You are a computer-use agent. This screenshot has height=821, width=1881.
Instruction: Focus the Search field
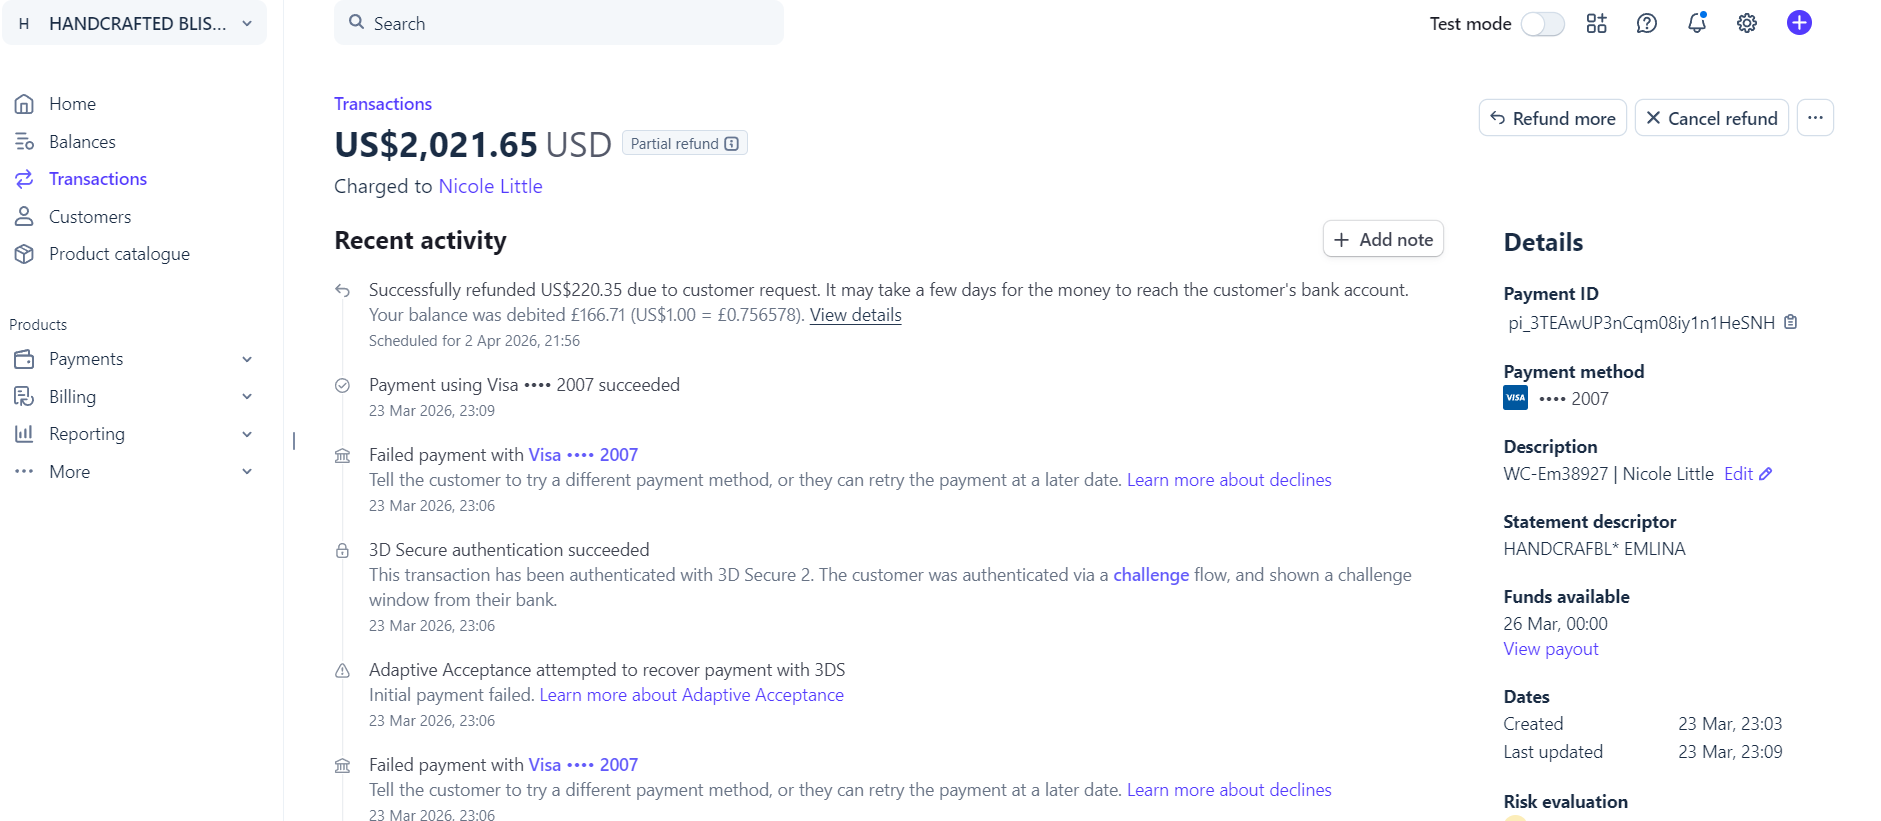coord(559,23)
